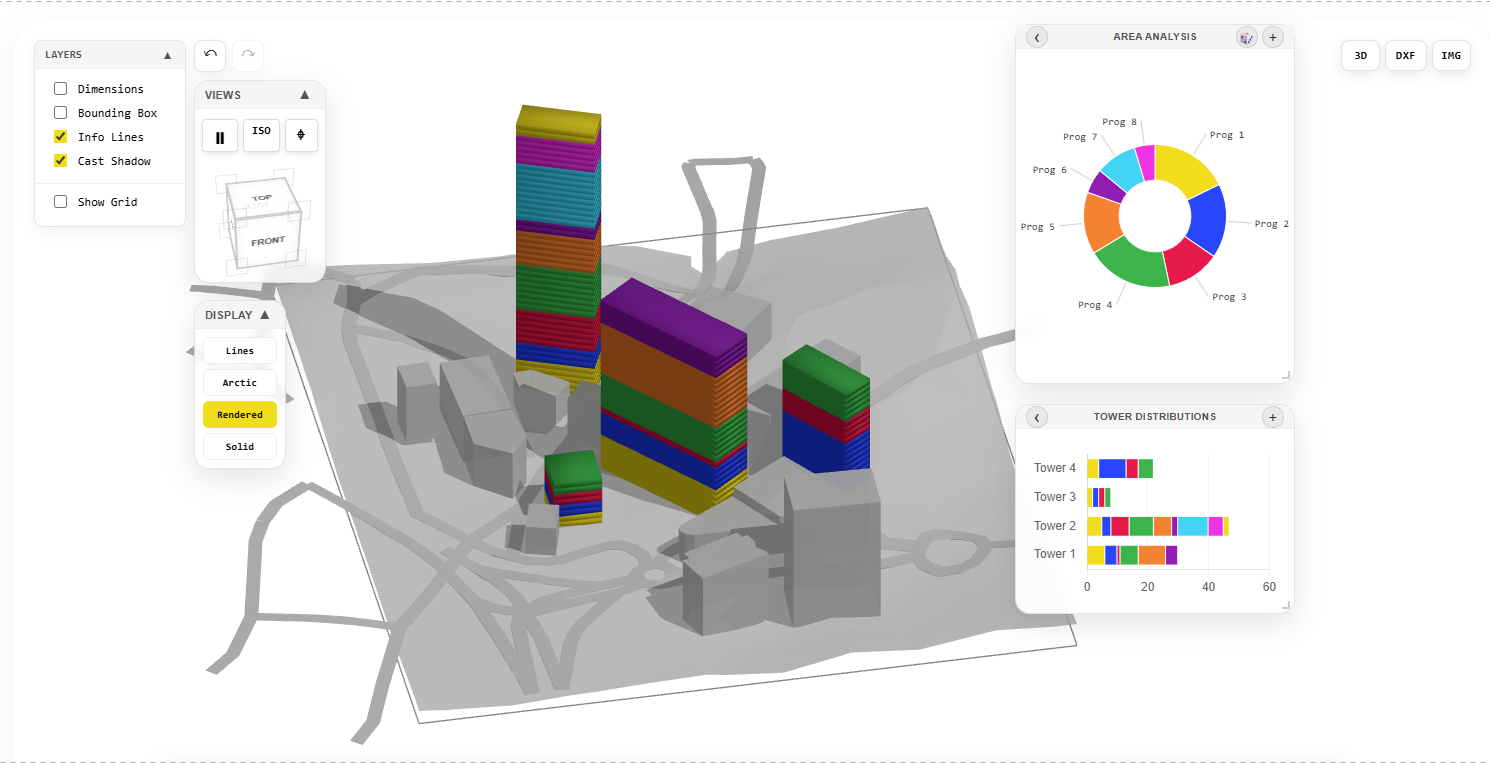The height and width of the screenshot is (763, 1490).
Task: Enable the Dimensions checkbox
Action: tap(61, 89)
